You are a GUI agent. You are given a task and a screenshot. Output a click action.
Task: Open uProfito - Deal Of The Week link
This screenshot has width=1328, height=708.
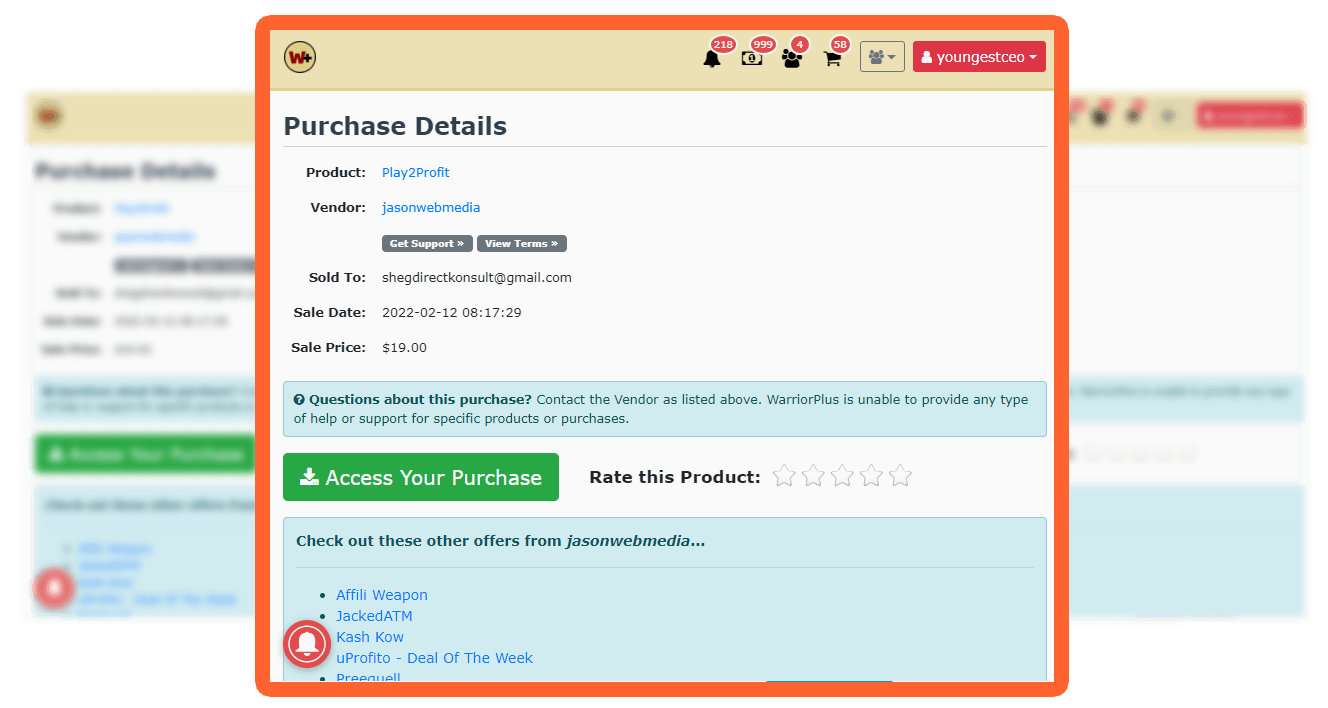coord(435,658)
